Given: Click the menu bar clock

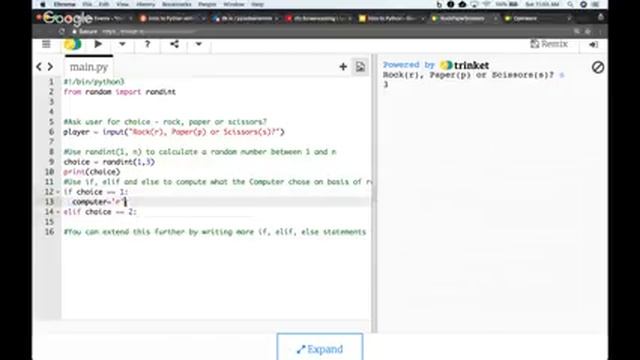Looking at the screenshot, I should pos(542,4).
